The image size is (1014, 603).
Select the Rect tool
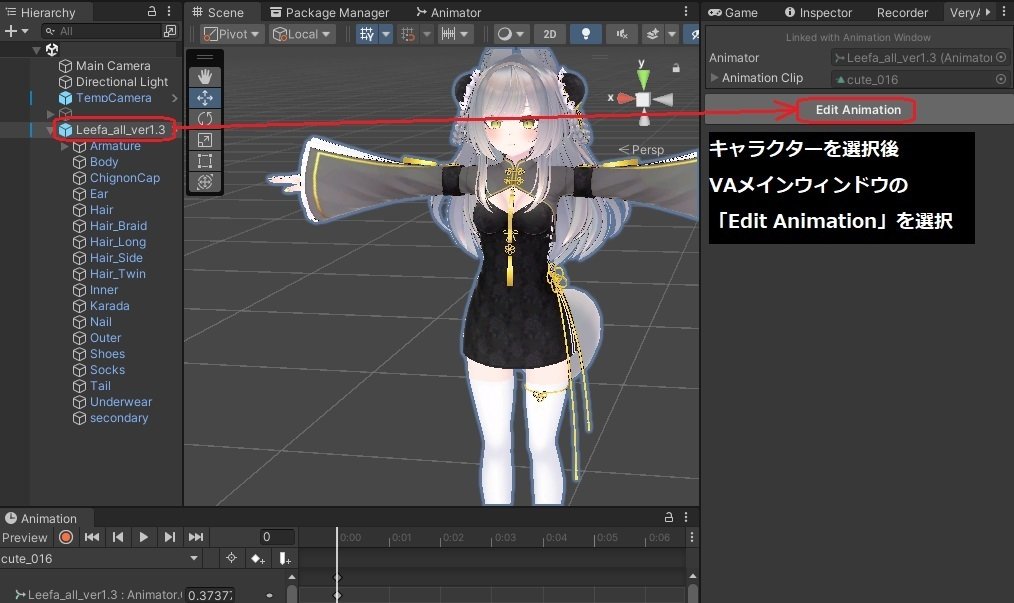[x=204, y=161]
